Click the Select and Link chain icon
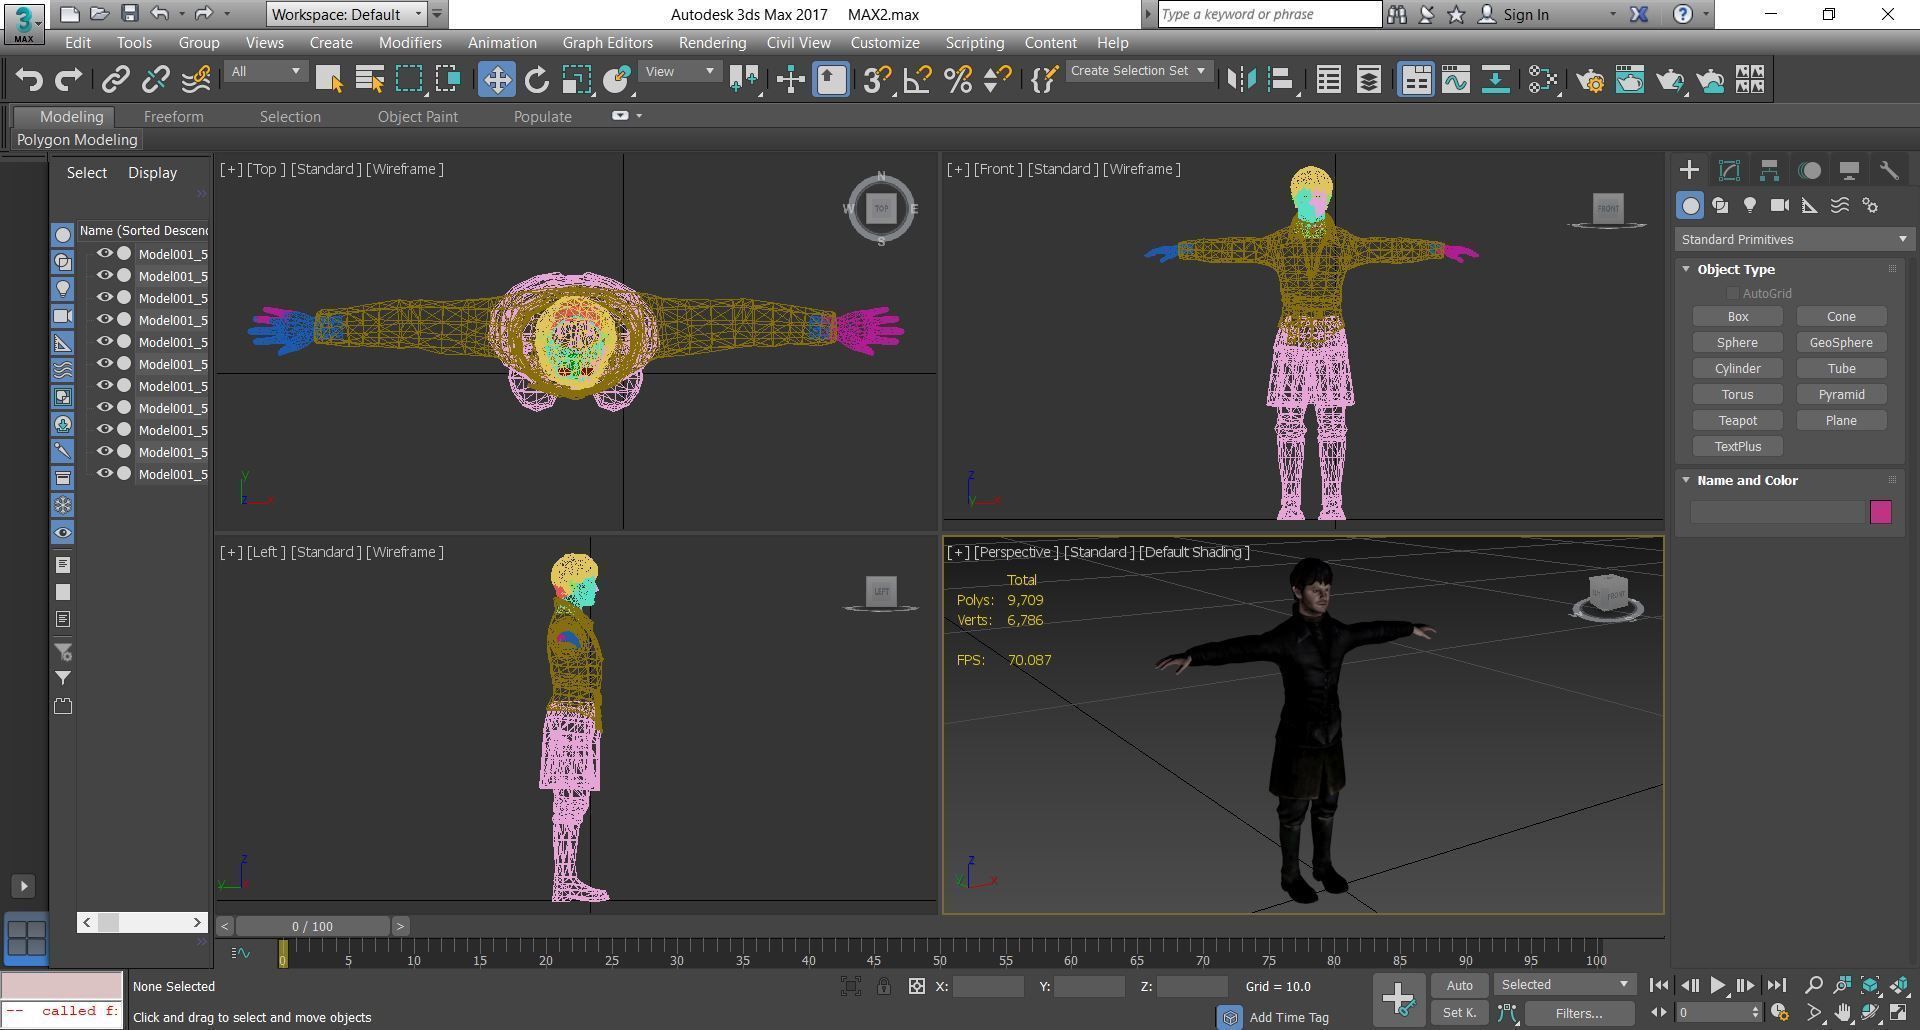The width and height of the screenshot is (1920, 1030). click(x=116, y=79)
